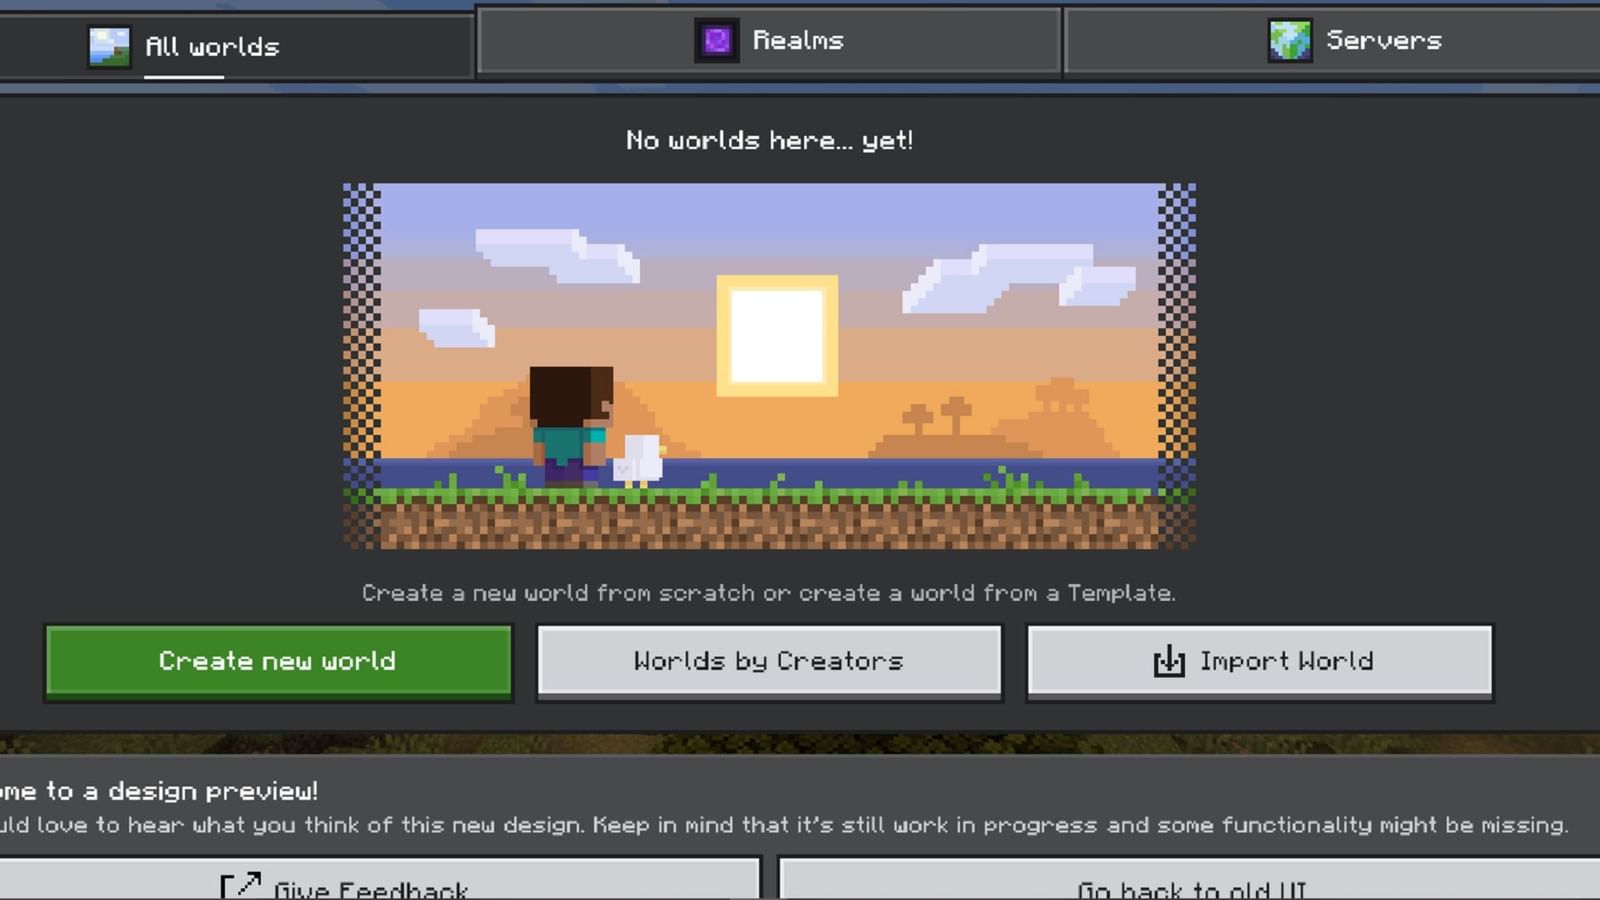Click the white chicken in the illustration
Image resolution: width=1600 pixels, height=900 pixels.
click(x=638, y=460)
